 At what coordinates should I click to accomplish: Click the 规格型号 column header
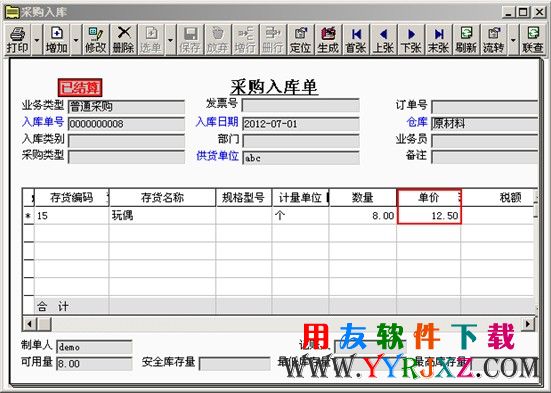coord(244,198)
